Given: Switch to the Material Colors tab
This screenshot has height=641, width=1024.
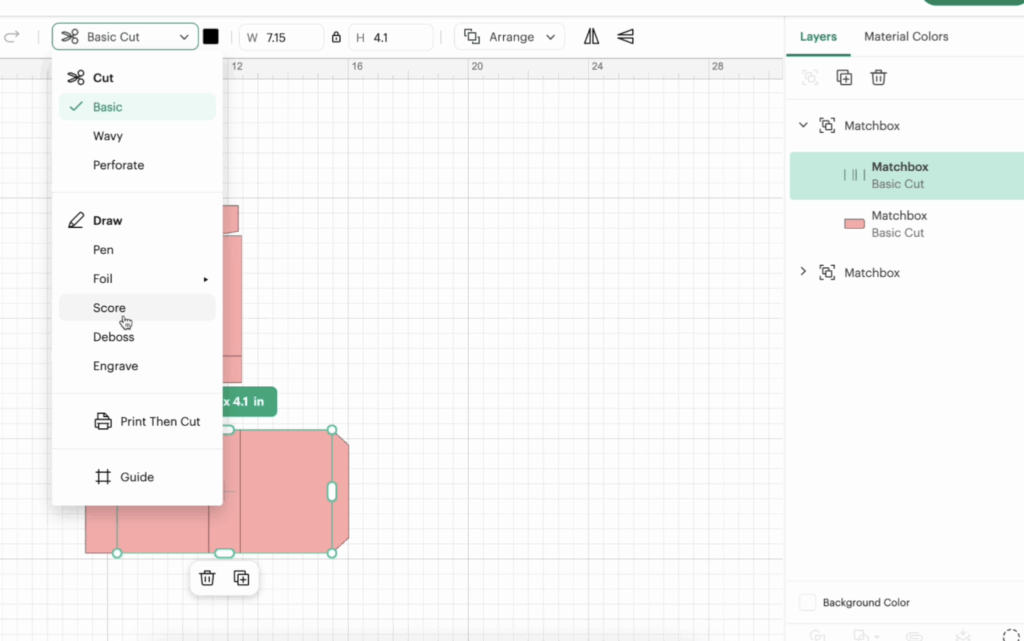Looking at the screenshot, I should [x=906, y=37].
